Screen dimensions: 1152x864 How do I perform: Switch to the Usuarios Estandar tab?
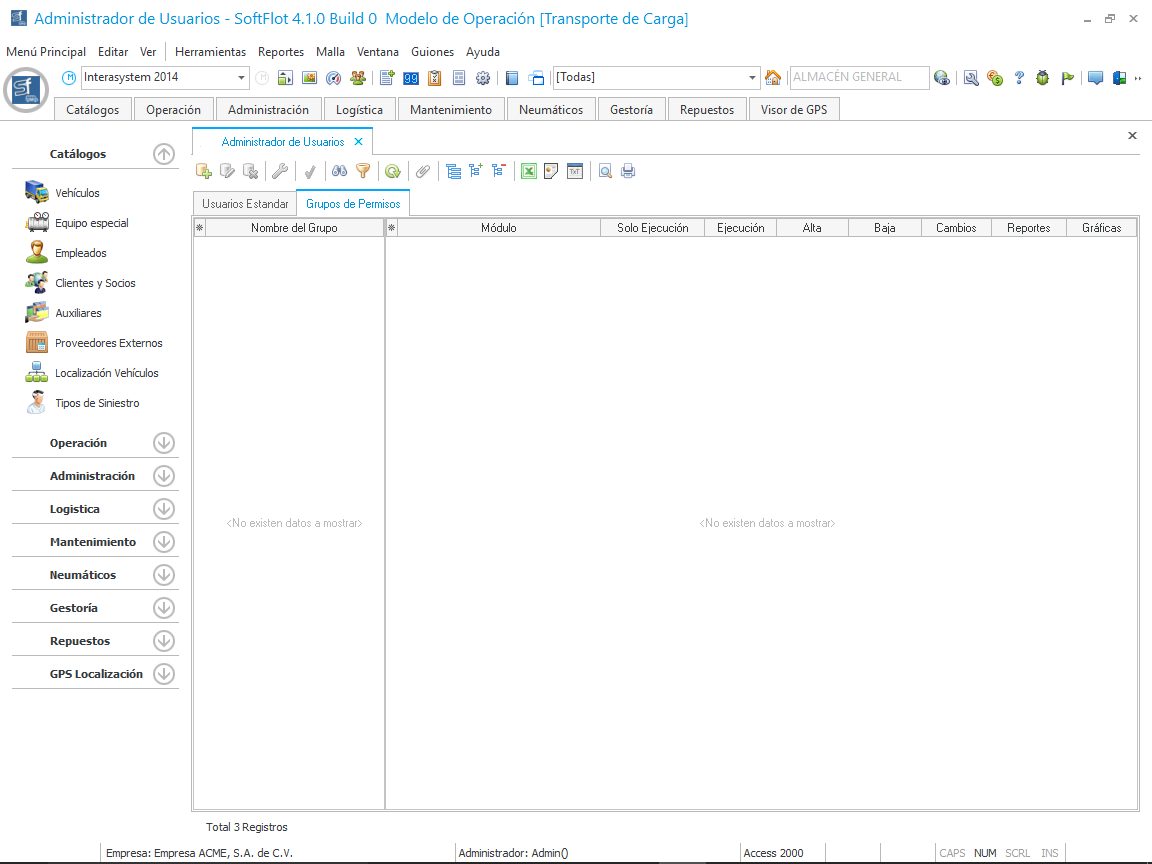[245, 203]
